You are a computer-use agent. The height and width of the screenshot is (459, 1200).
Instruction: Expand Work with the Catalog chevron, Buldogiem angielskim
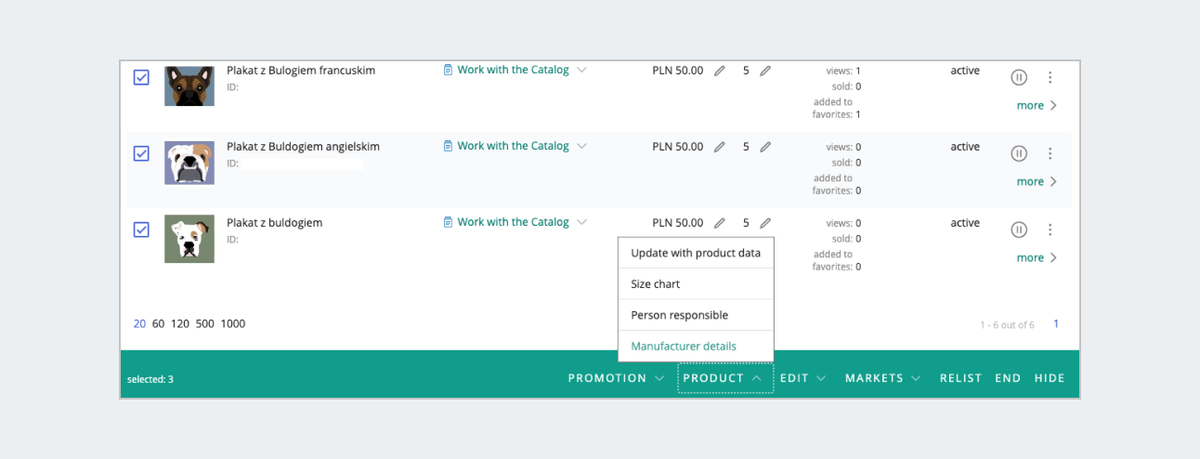coord(582,146)
